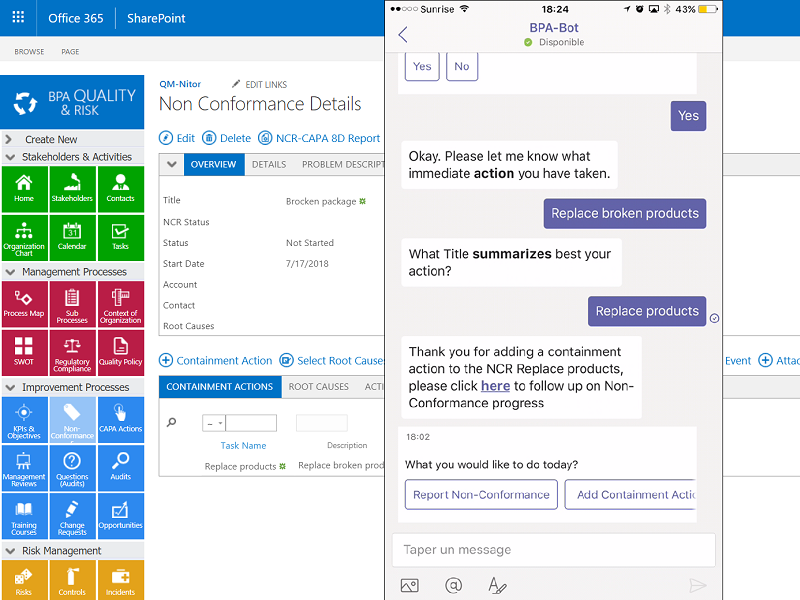Open the Training Courses tile

24,516
